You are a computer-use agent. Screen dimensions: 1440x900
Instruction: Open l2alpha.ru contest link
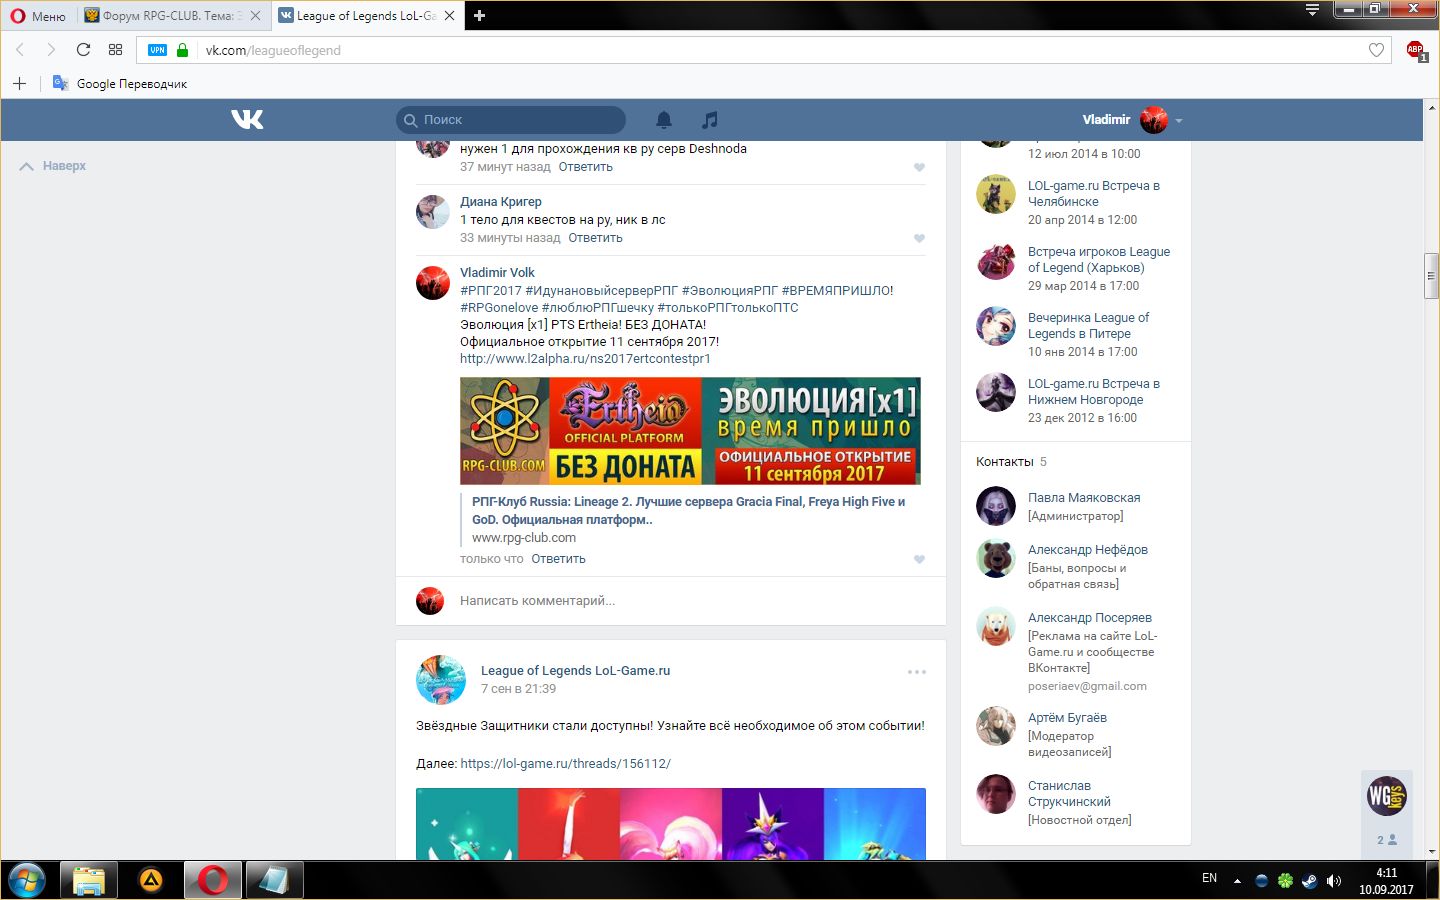(x=585, y=358)
